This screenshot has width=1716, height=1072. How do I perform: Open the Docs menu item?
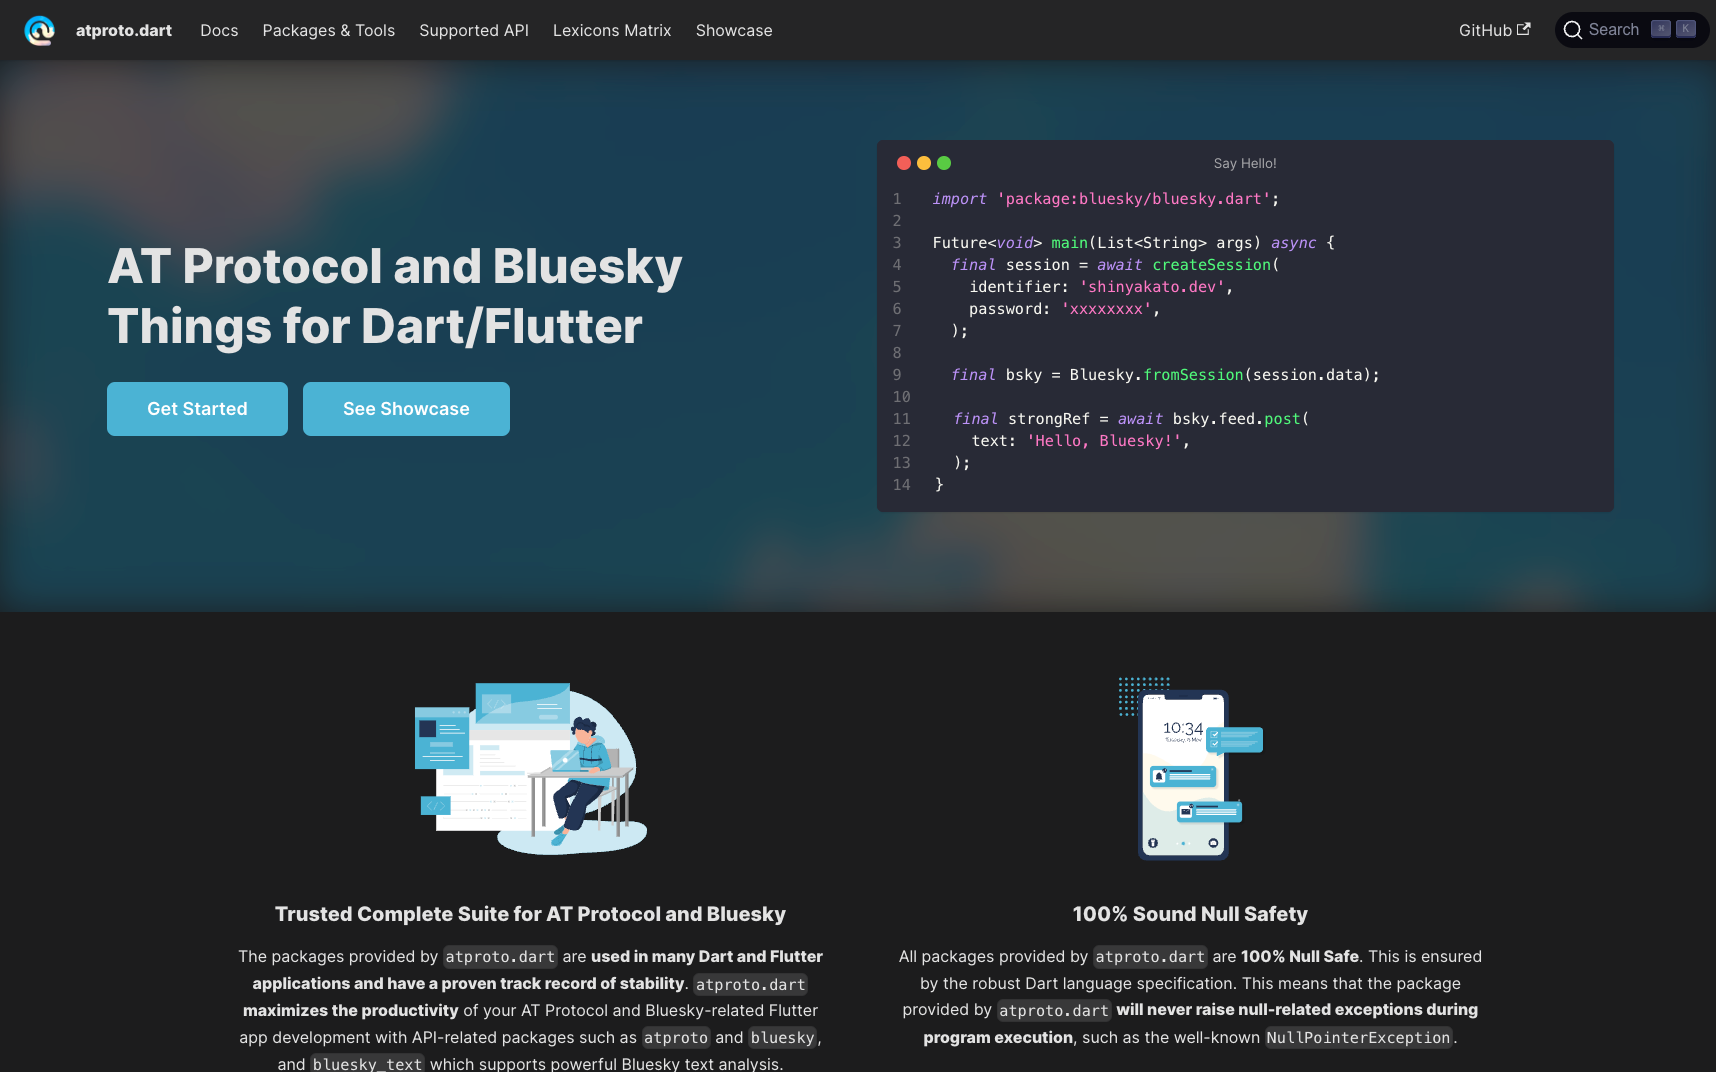pyautogui.click(x=219, y=30)
